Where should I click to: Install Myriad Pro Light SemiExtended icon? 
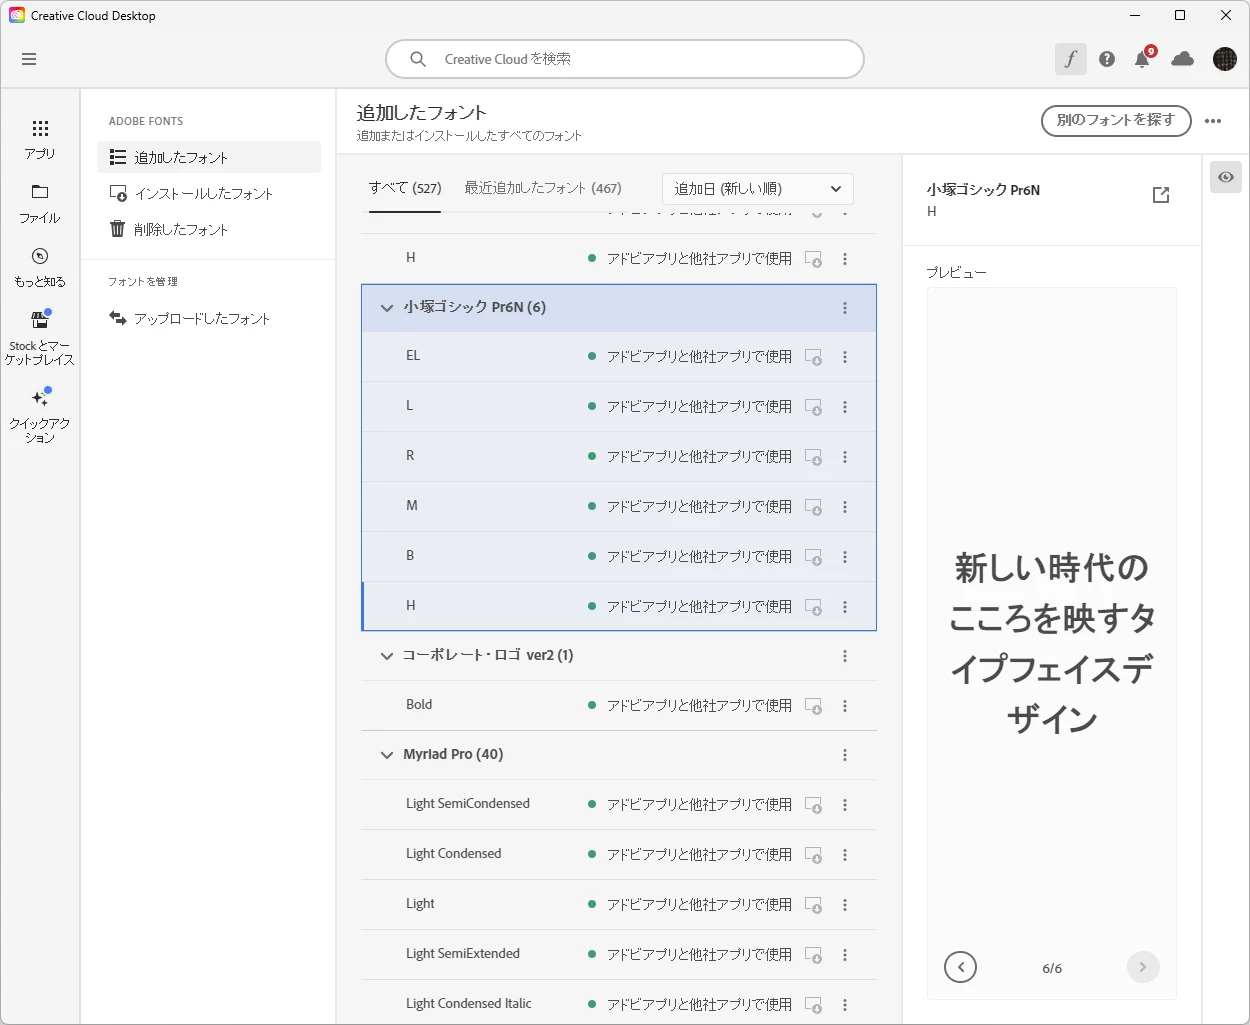[814, 955]
